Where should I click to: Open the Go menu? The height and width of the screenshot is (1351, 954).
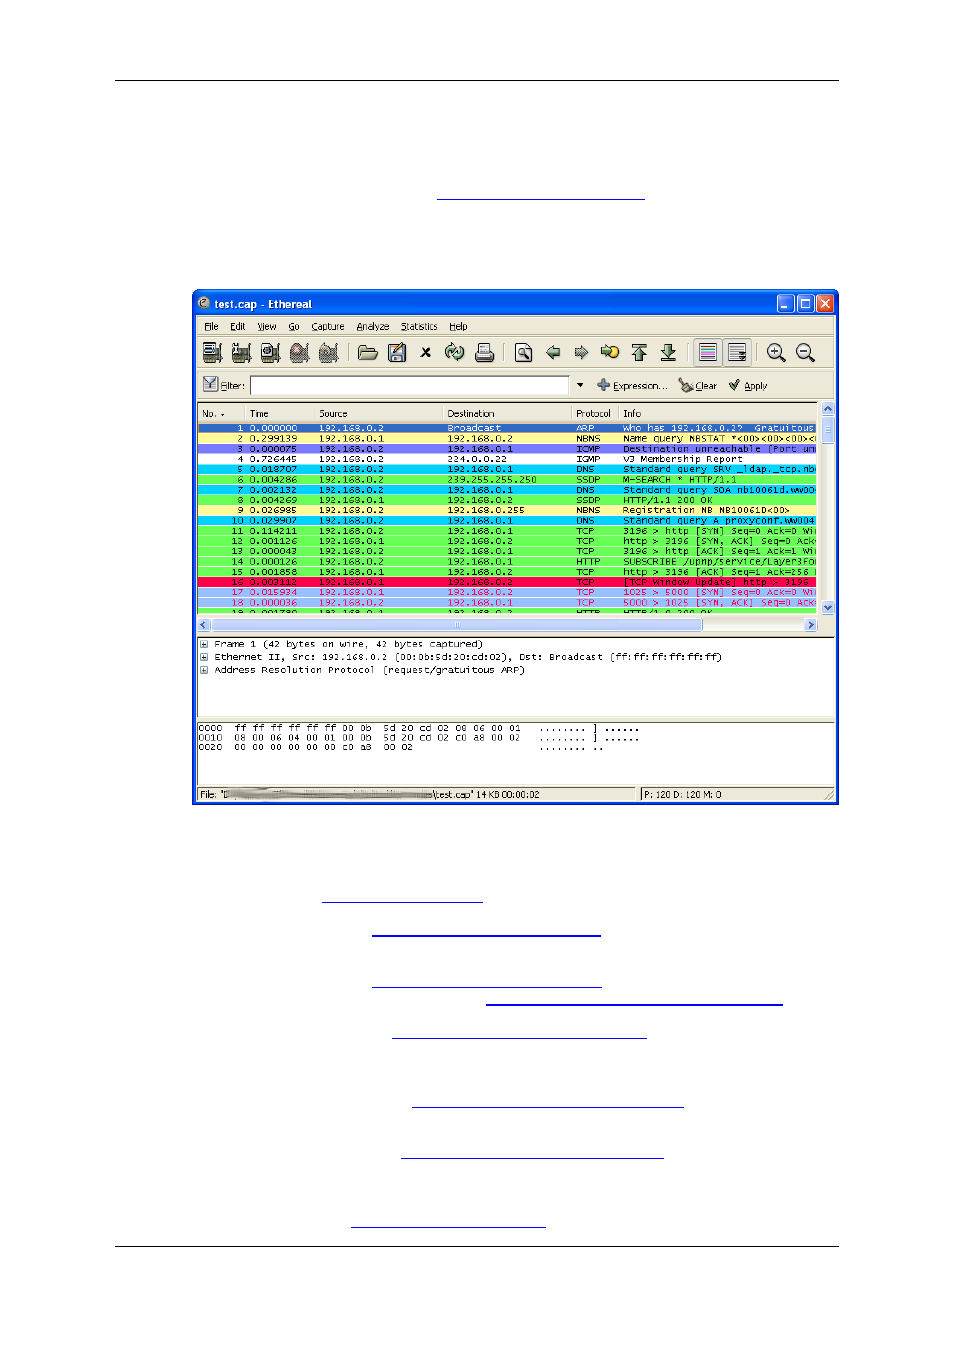click(294, 326)
